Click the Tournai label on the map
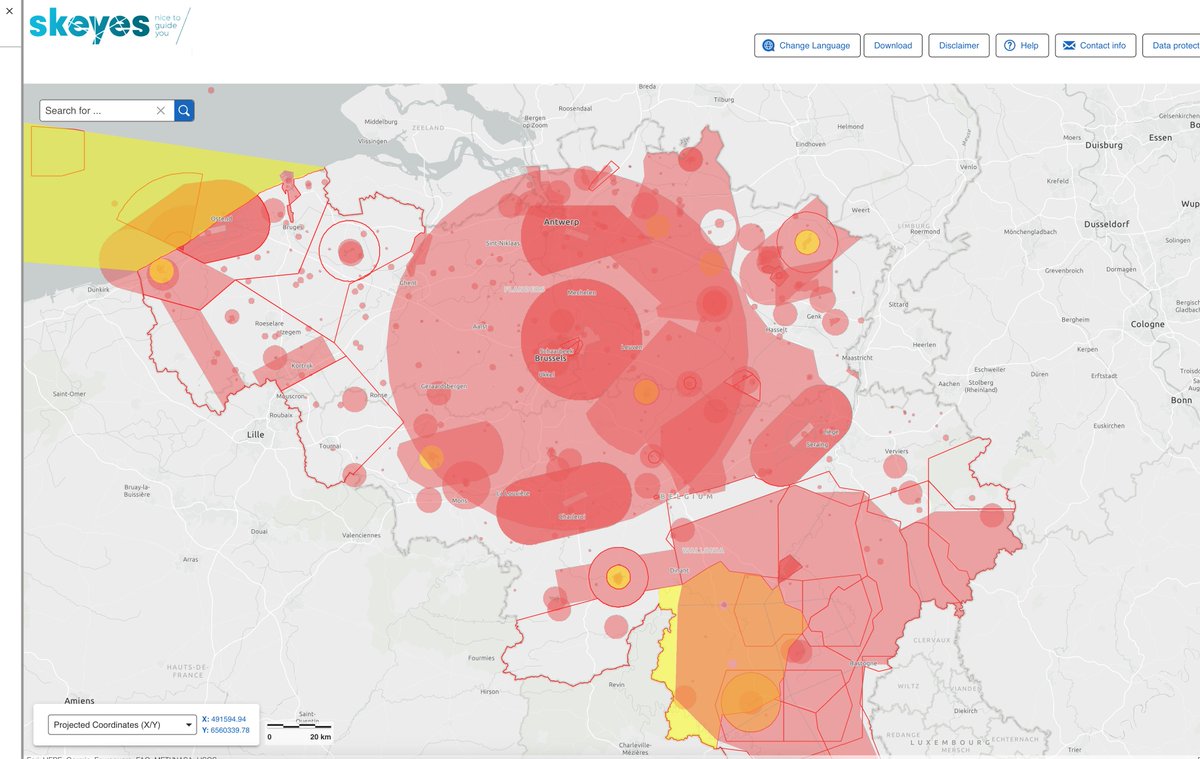The width and height of the screenshot is (1200, 759). [329, 446]
